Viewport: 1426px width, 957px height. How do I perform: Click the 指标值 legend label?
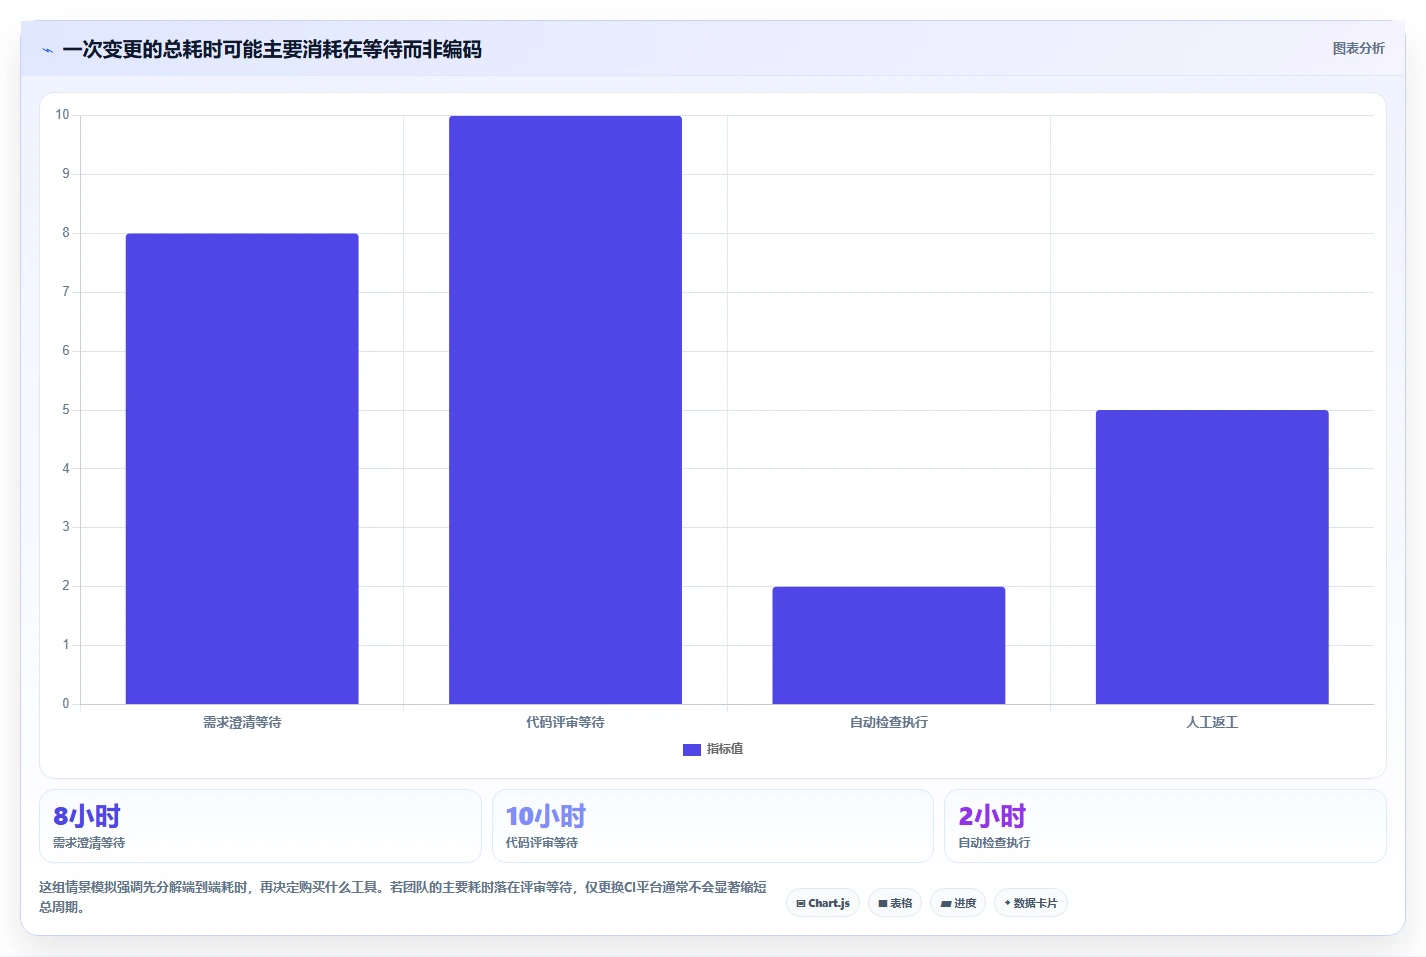725,749
